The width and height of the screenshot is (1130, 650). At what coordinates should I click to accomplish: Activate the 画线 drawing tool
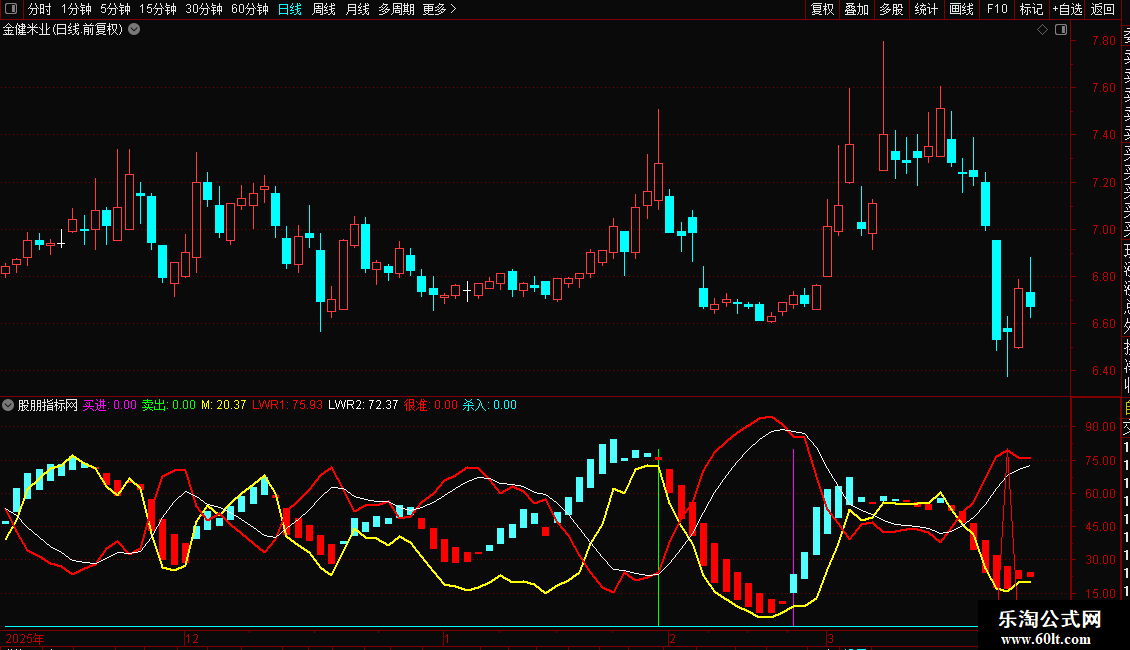[x=961, y=9]
